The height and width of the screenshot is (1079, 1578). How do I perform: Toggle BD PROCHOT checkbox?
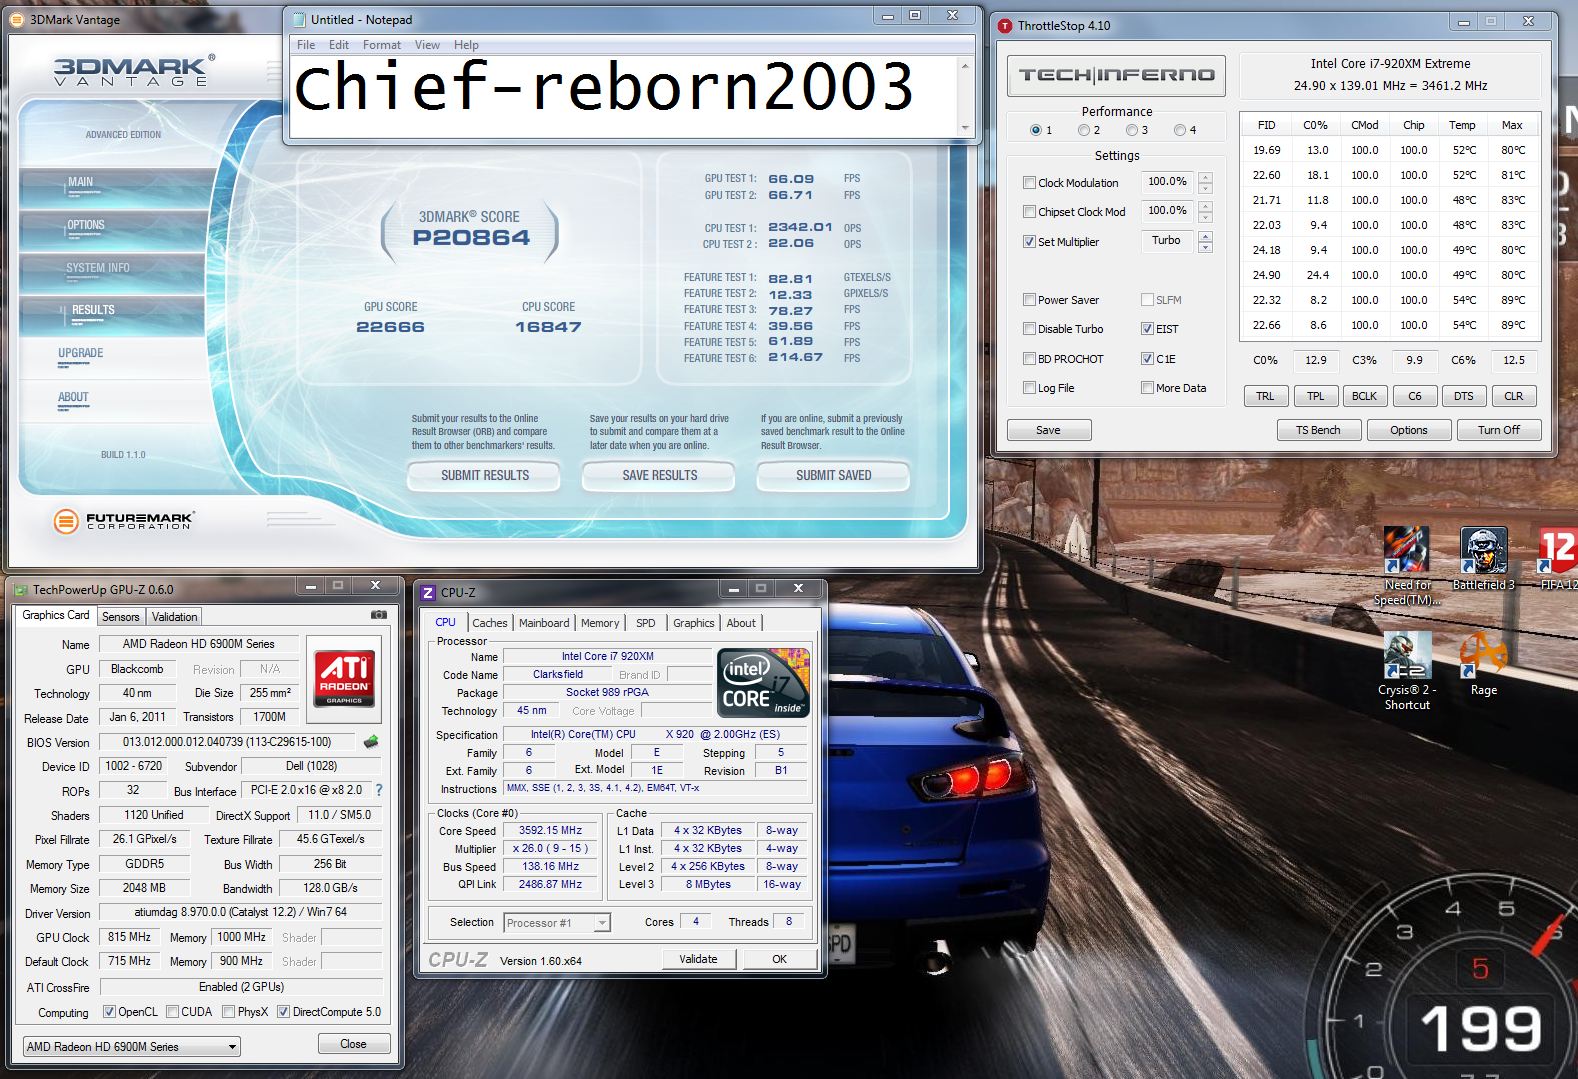click(1029, 358)
